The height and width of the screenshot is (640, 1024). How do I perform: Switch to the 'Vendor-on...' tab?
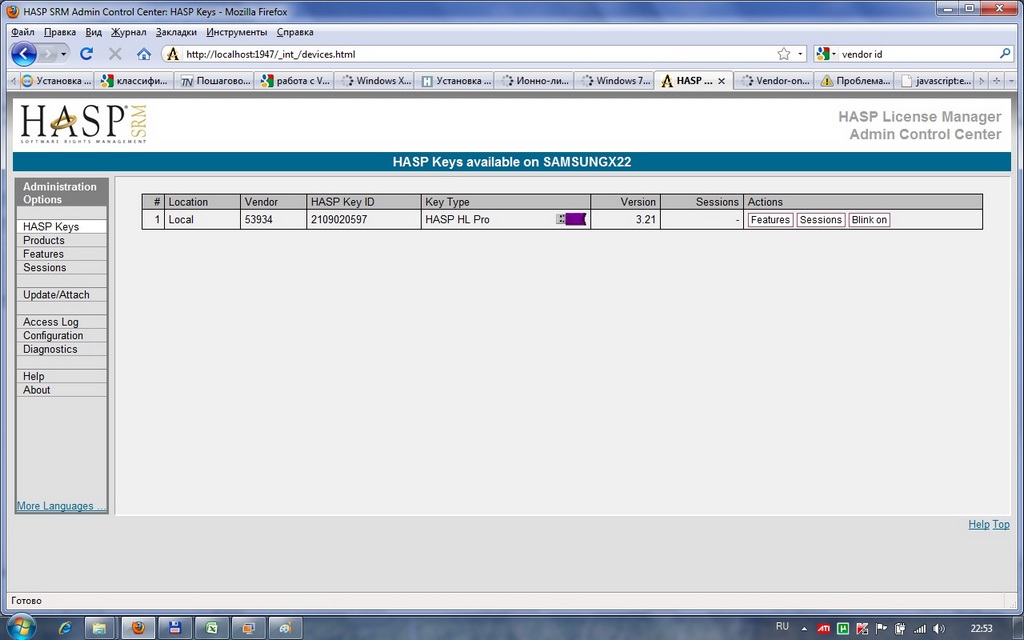[774, 81]
